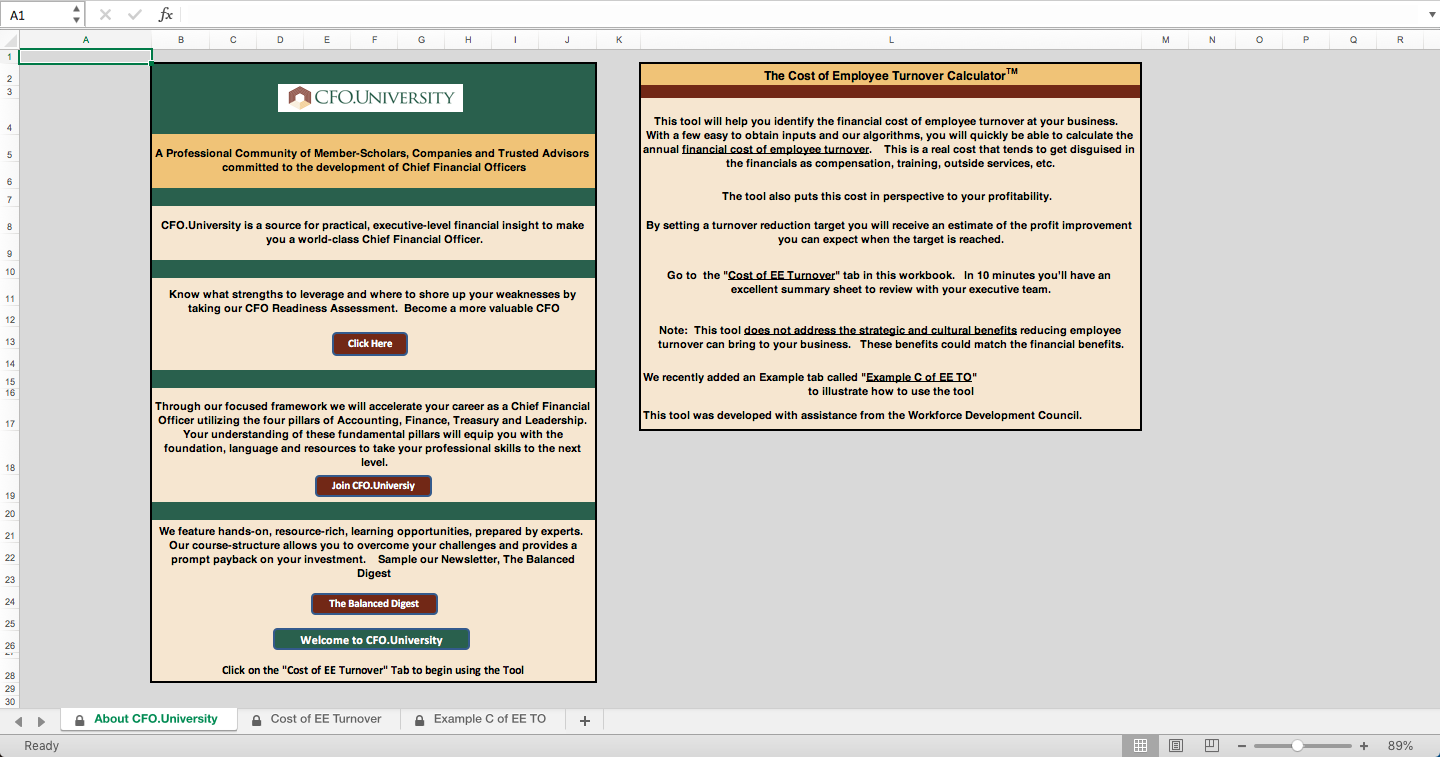Switch to the Cost of EE Turnover tab
This screenshot has width=1440, height=757.
pyautogui.click(x=318, y=719)
